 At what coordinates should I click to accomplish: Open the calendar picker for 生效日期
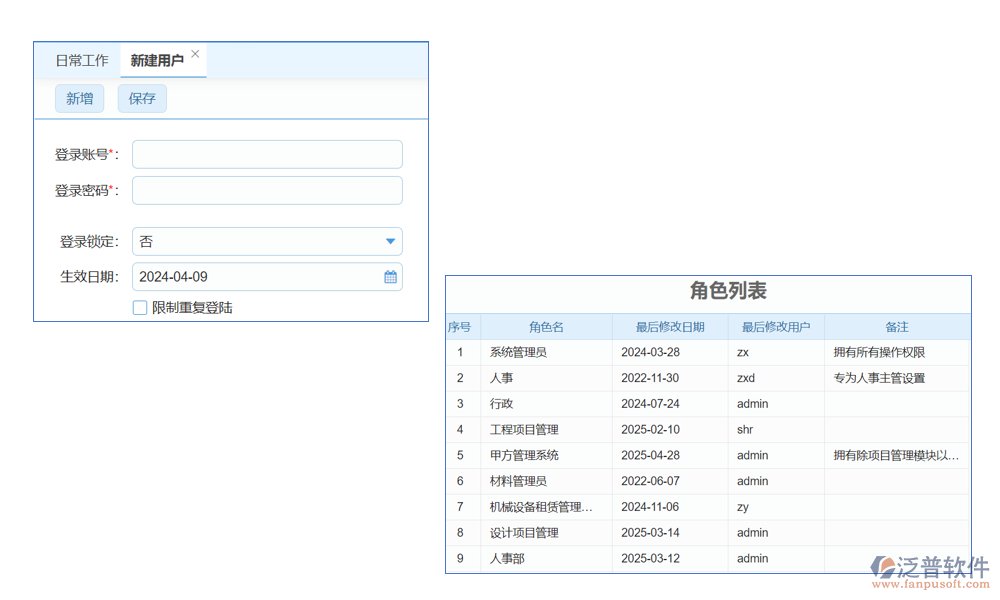(390, 277)
